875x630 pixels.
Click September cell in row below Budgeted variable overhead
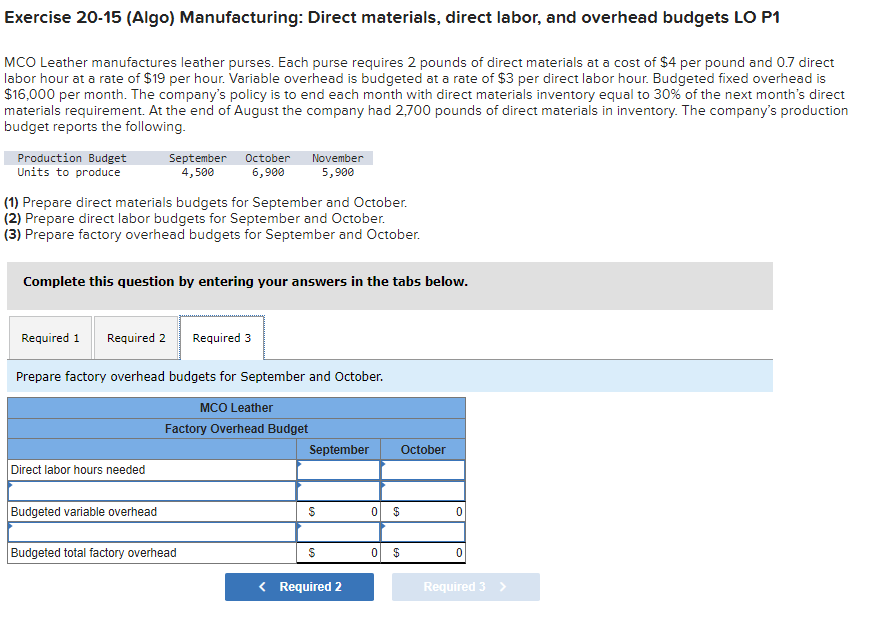338,532
